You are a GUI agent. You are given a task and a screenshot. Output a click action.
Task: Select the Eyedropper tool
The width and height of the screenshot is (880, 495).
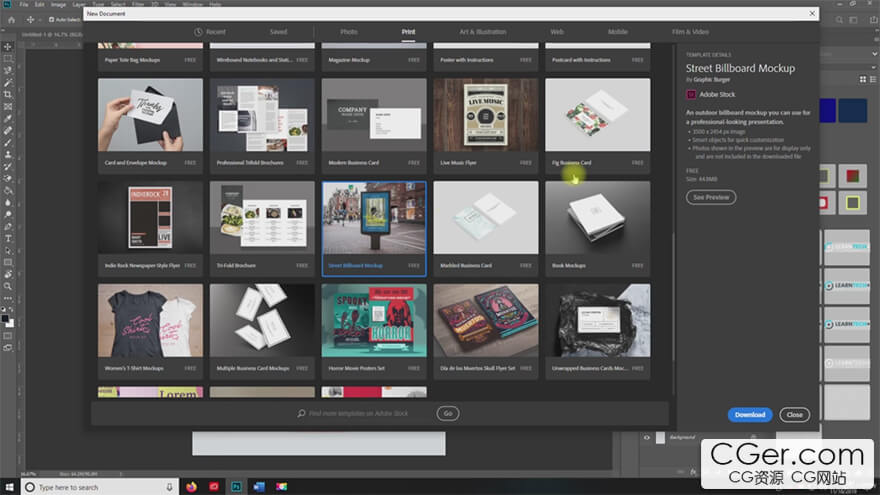pos(8,118)
